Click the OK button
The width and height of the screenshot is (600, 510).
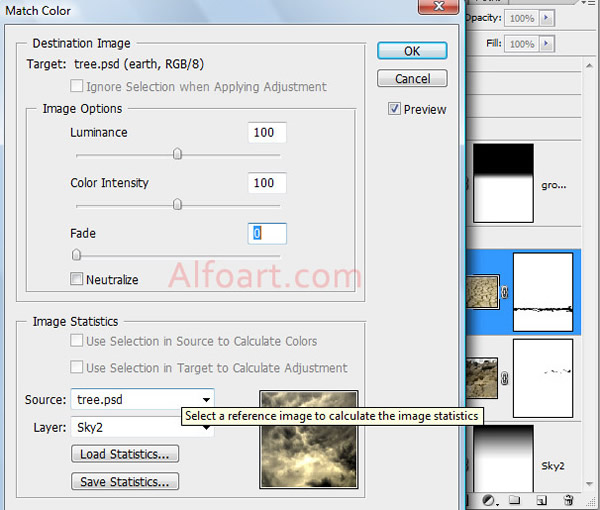tap(412, 51)
